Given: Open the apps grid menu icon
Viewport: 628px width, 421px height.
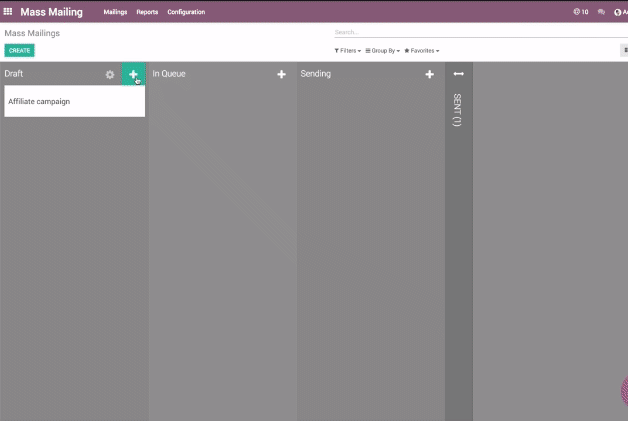Looking at the screenshot, I should (x=8, y=12).
